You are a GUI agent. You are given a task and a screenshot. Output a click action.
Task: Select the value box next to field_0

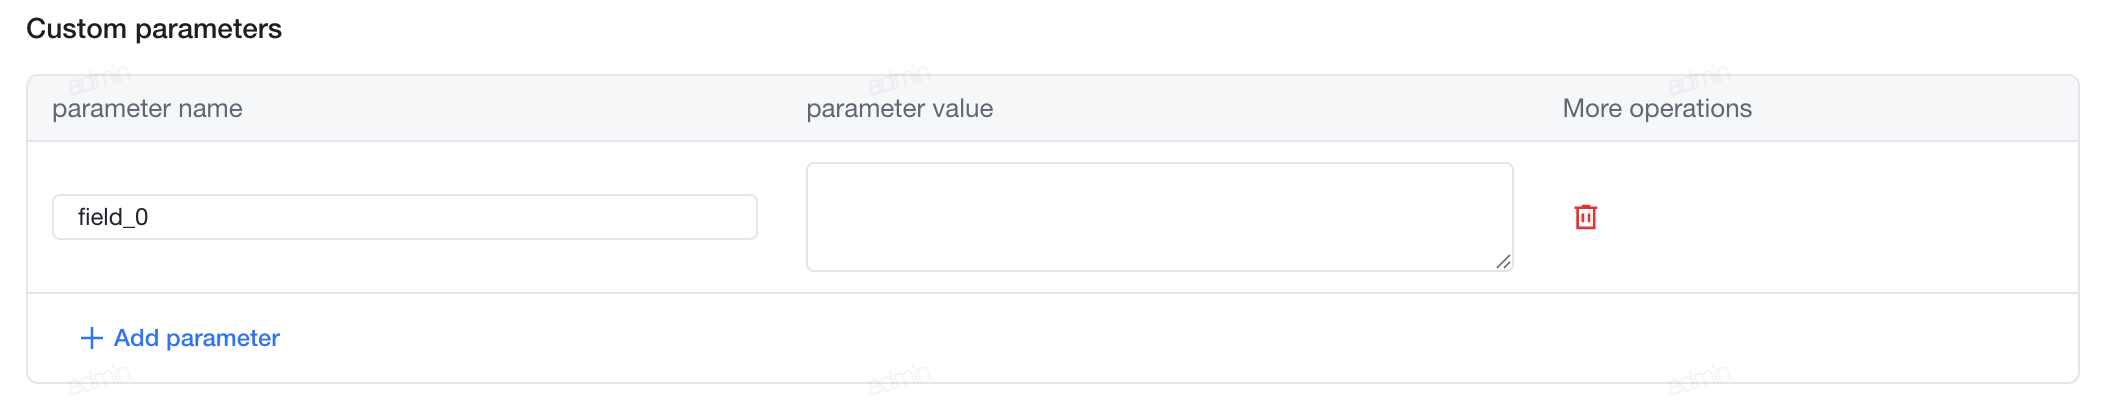point(1160,217)
